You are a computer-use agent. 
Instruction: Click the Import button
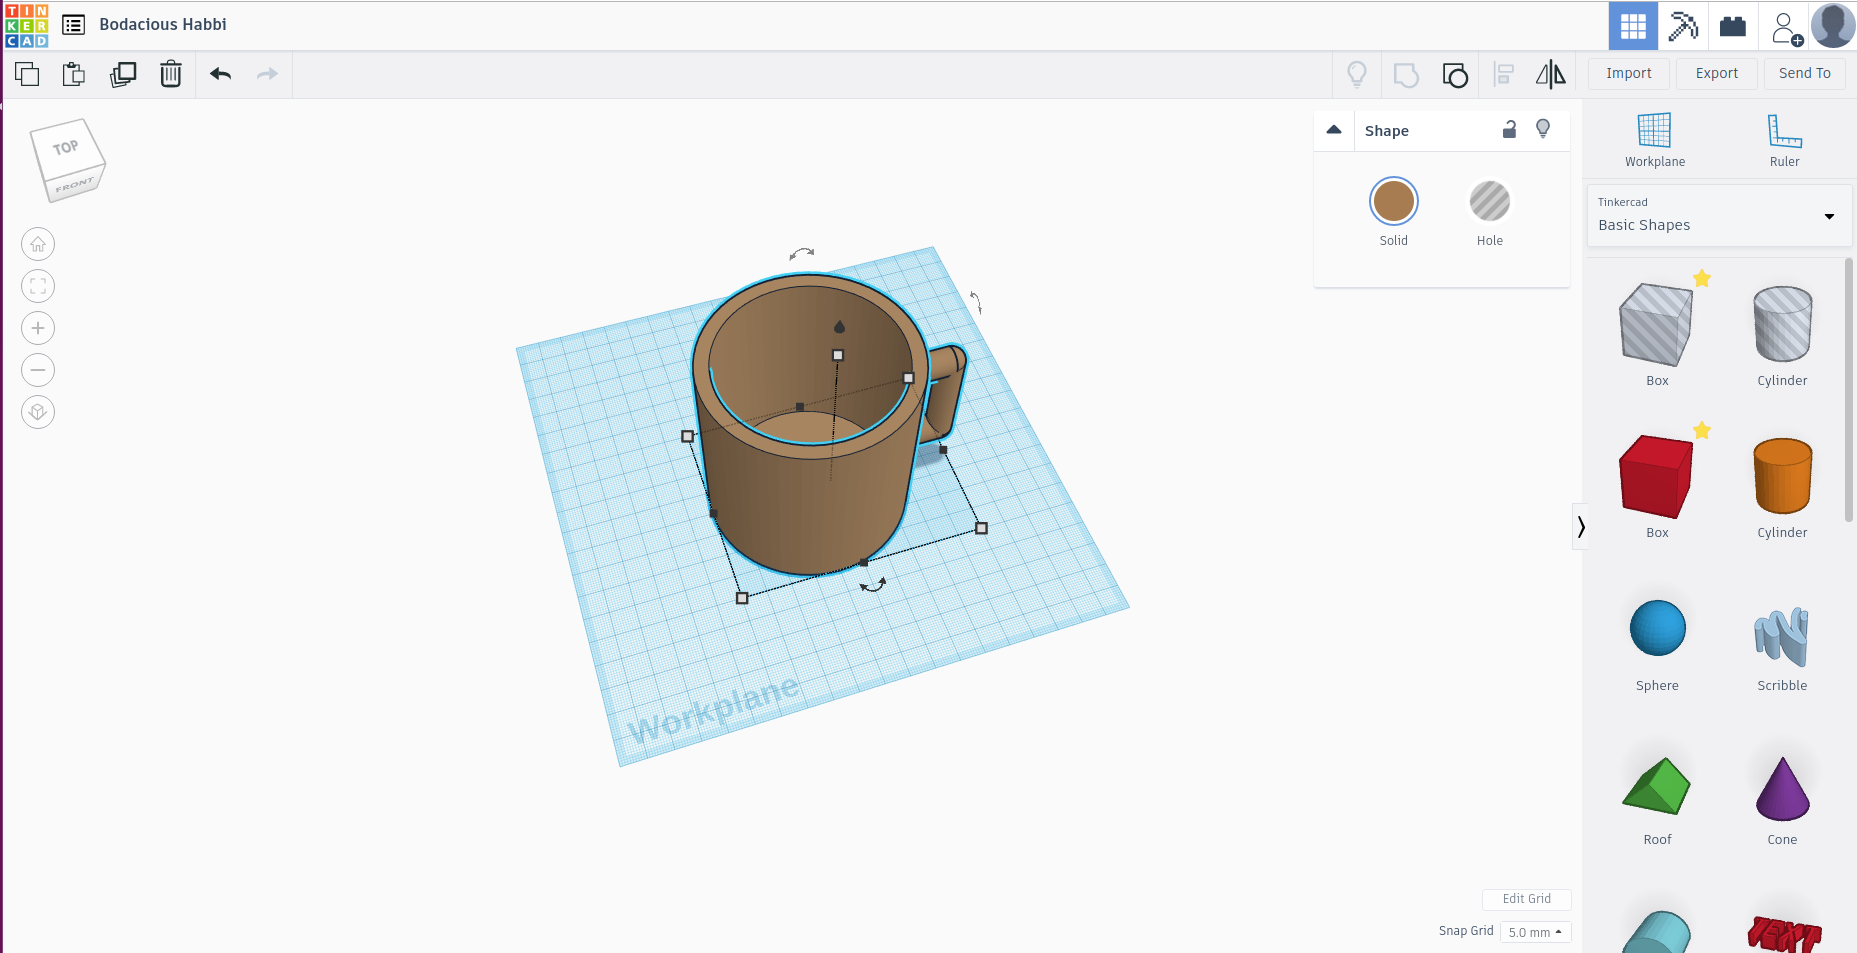pyautogui.click(x=1629, y=74)
